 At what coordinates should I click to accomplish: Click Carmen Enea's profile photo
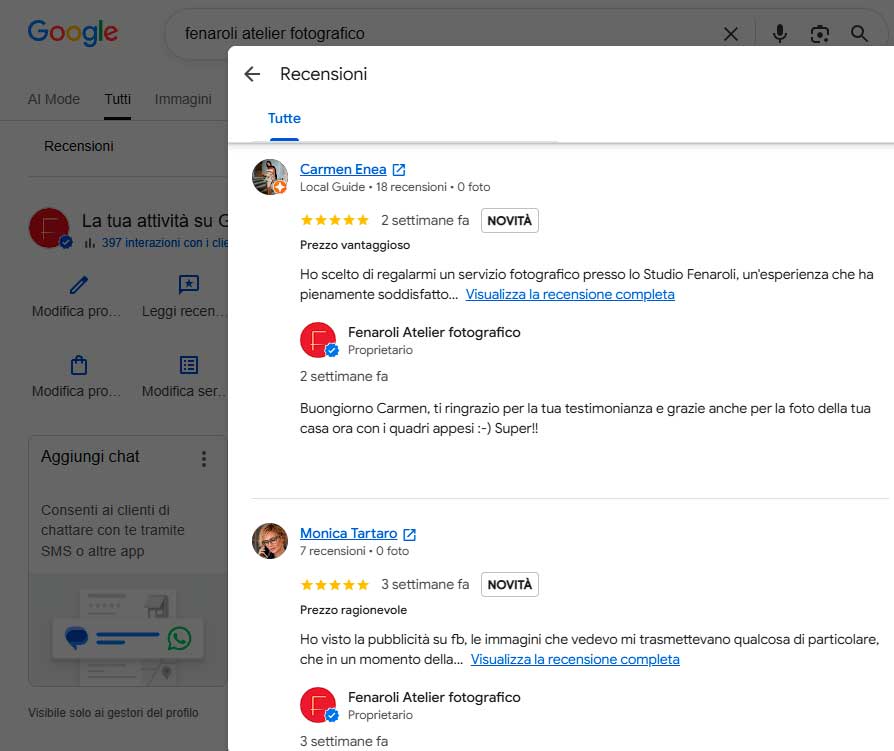pos(270,177)
